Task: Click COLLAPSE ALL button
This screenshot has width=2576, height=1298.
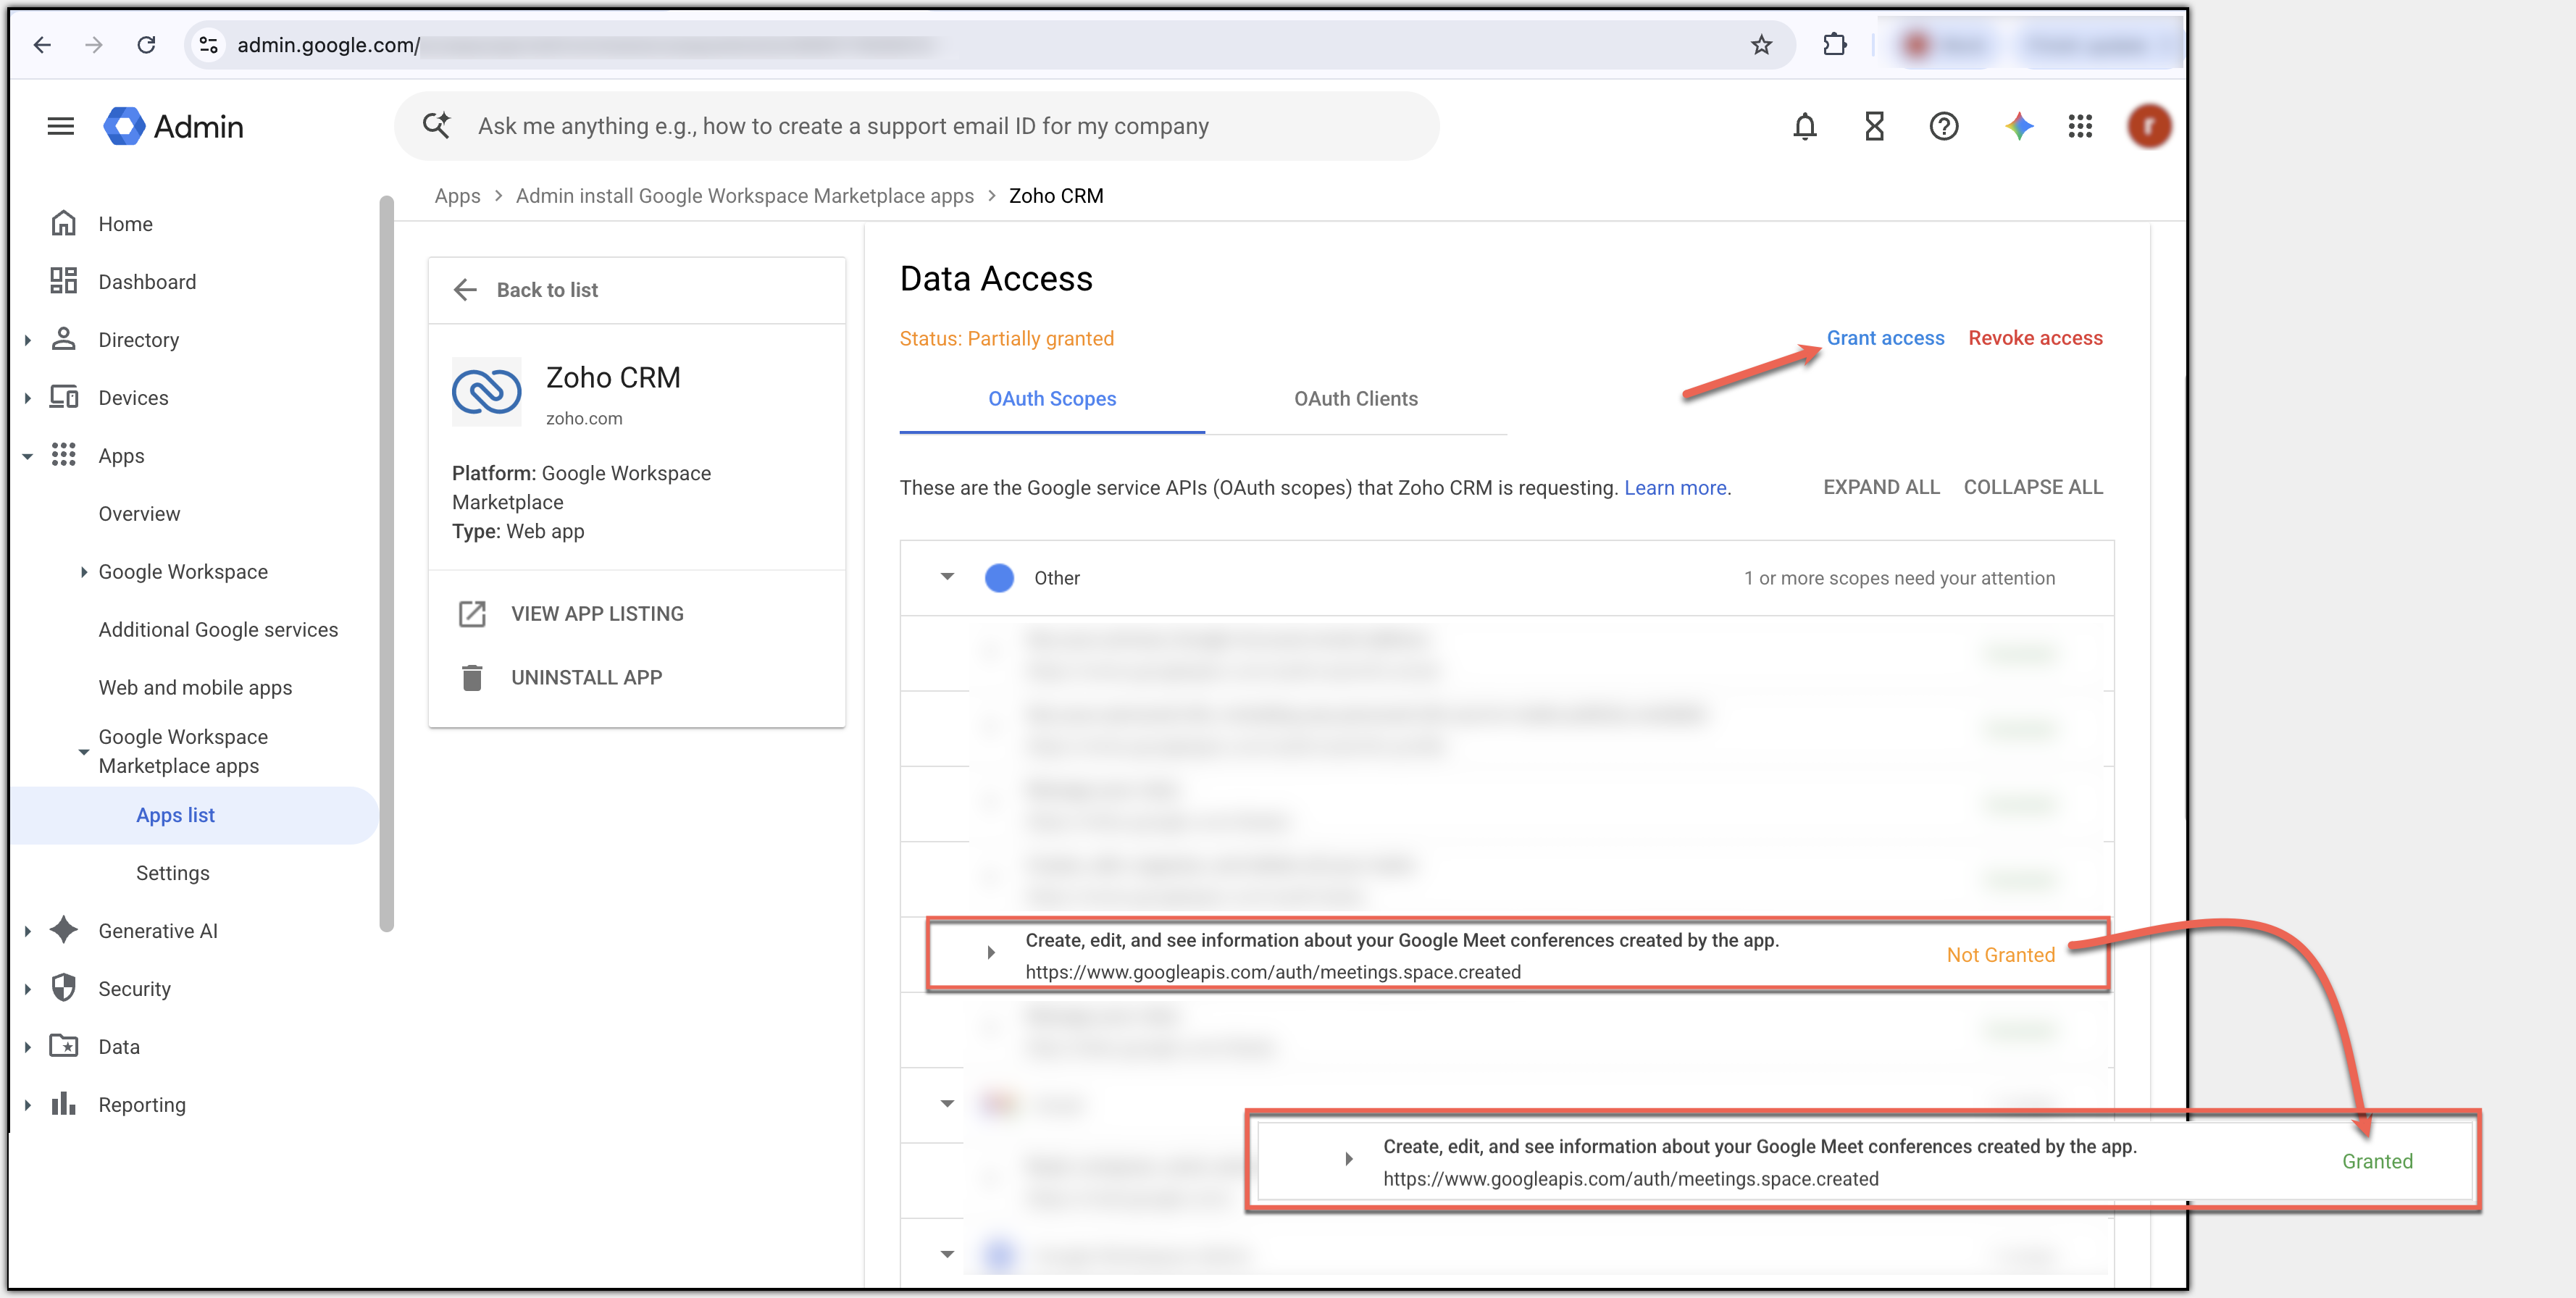Action: (2033, 487)
